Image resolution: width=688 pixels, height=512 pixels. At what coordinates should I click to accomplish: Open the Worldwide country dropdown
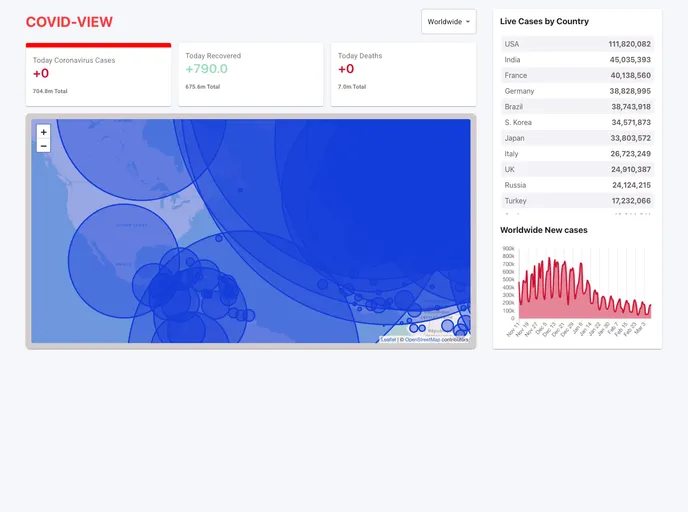click(x=448, y=21)
